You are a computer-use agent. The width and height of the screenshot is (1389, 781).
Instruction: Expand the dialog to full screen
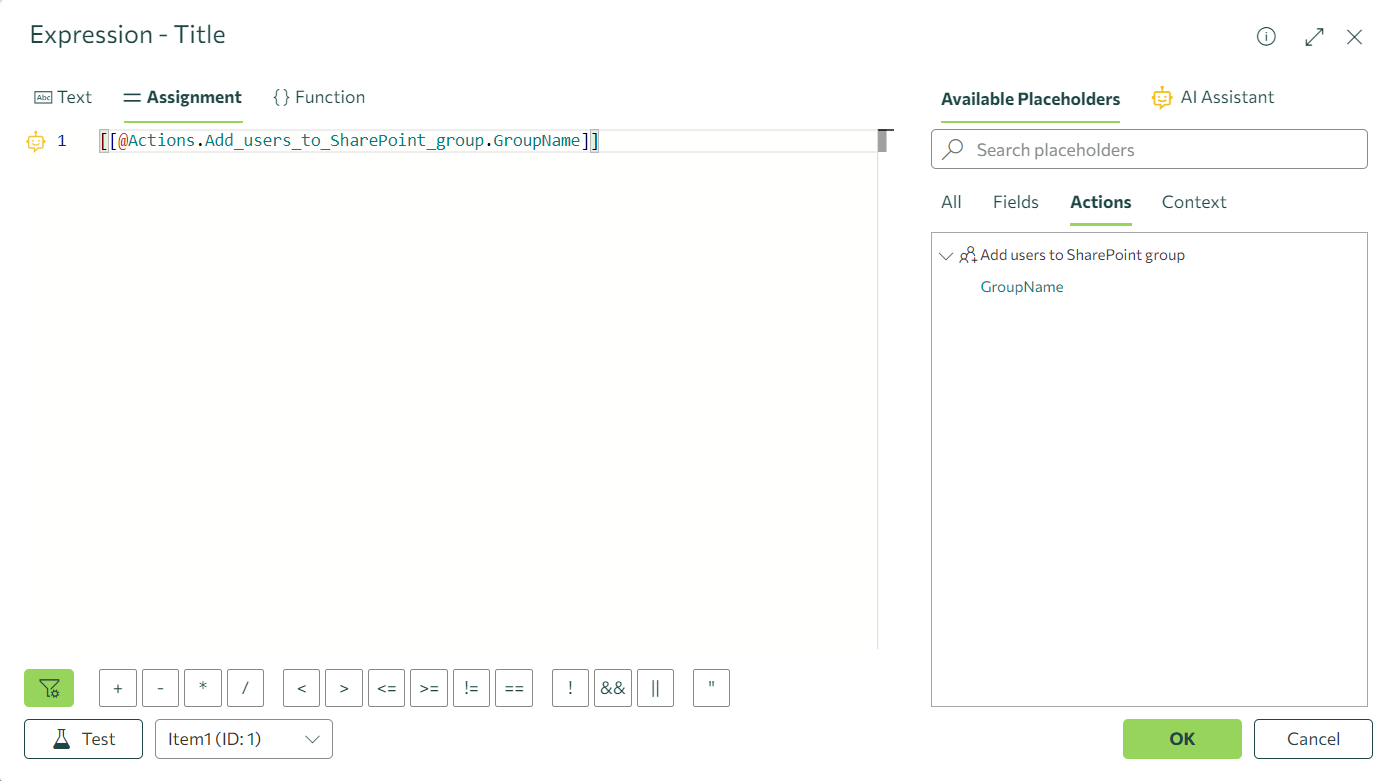click(x=1314, y=37)
